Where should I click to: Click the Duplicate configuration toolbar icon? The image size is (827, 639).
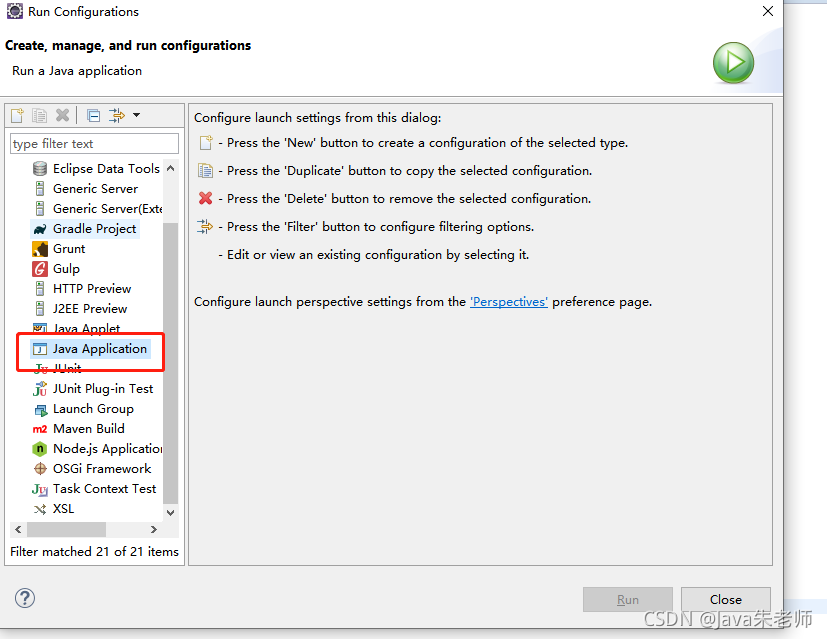pos(40,115)
